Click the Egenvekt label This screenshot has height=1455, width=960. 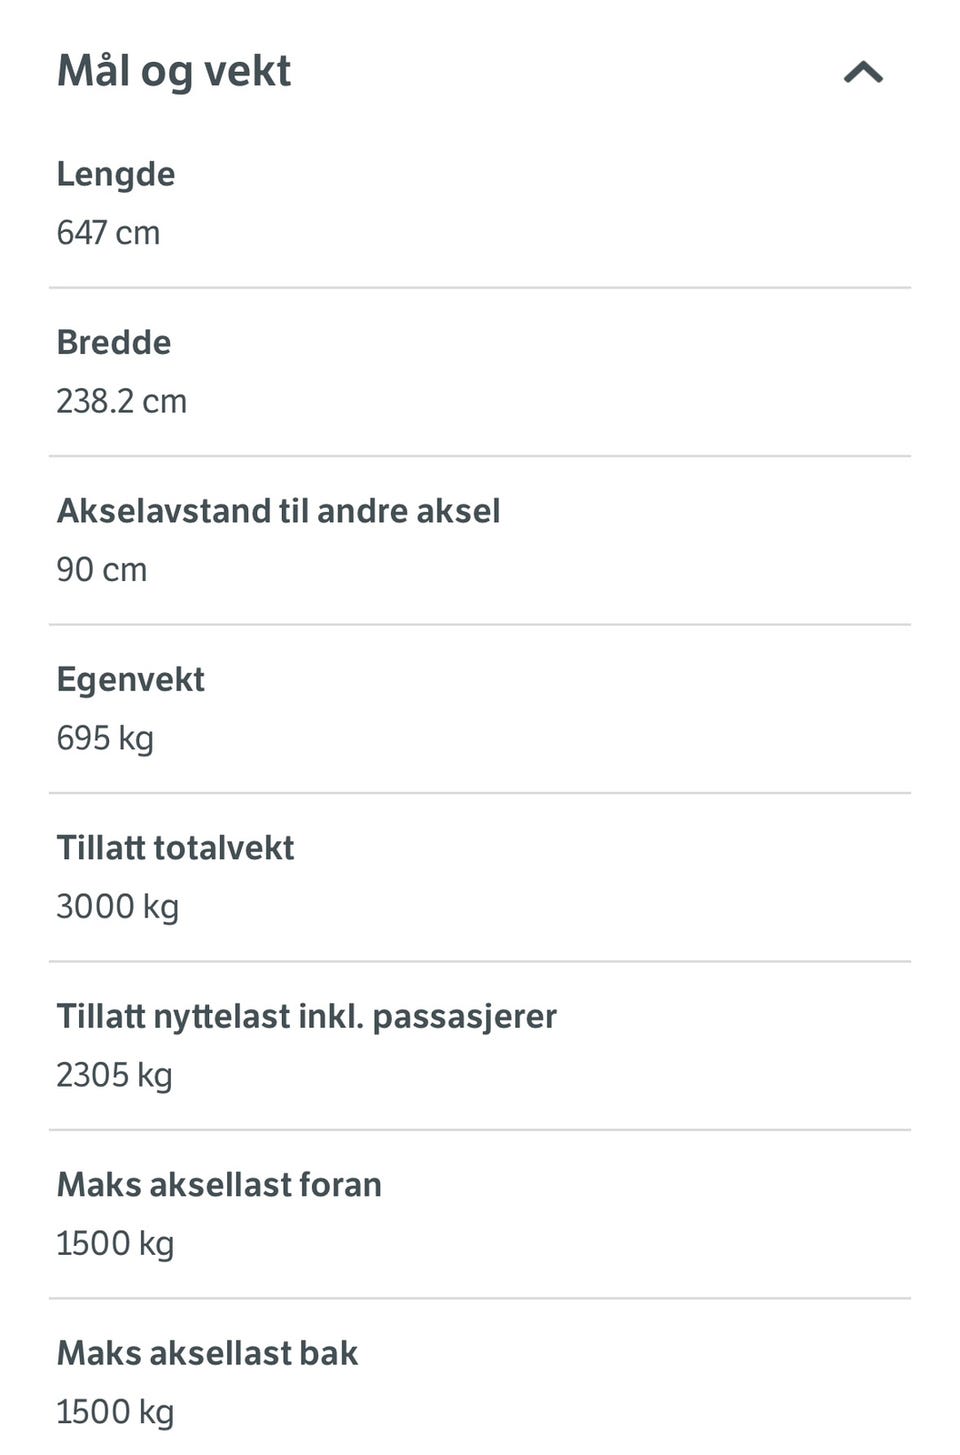coord(130,679)
